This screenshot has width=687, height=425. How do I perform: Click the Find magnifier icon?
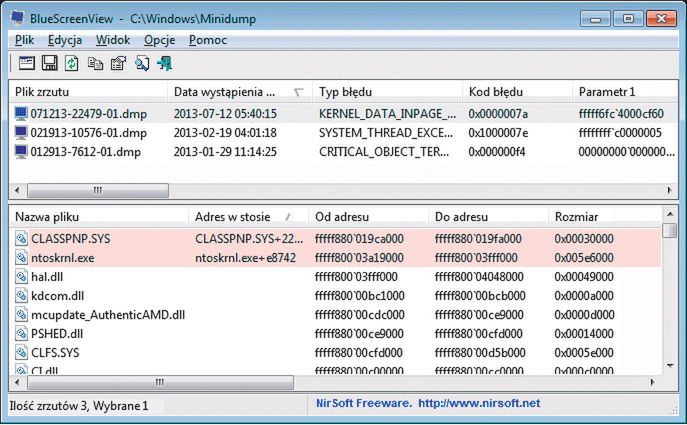[x=142, y=64]
